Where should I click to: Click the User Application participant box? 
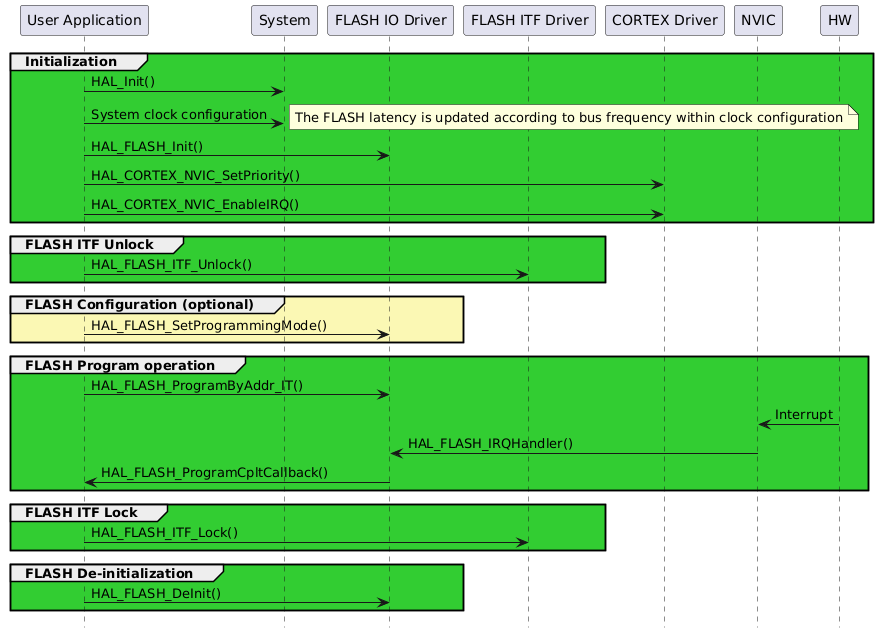point(85,20)
